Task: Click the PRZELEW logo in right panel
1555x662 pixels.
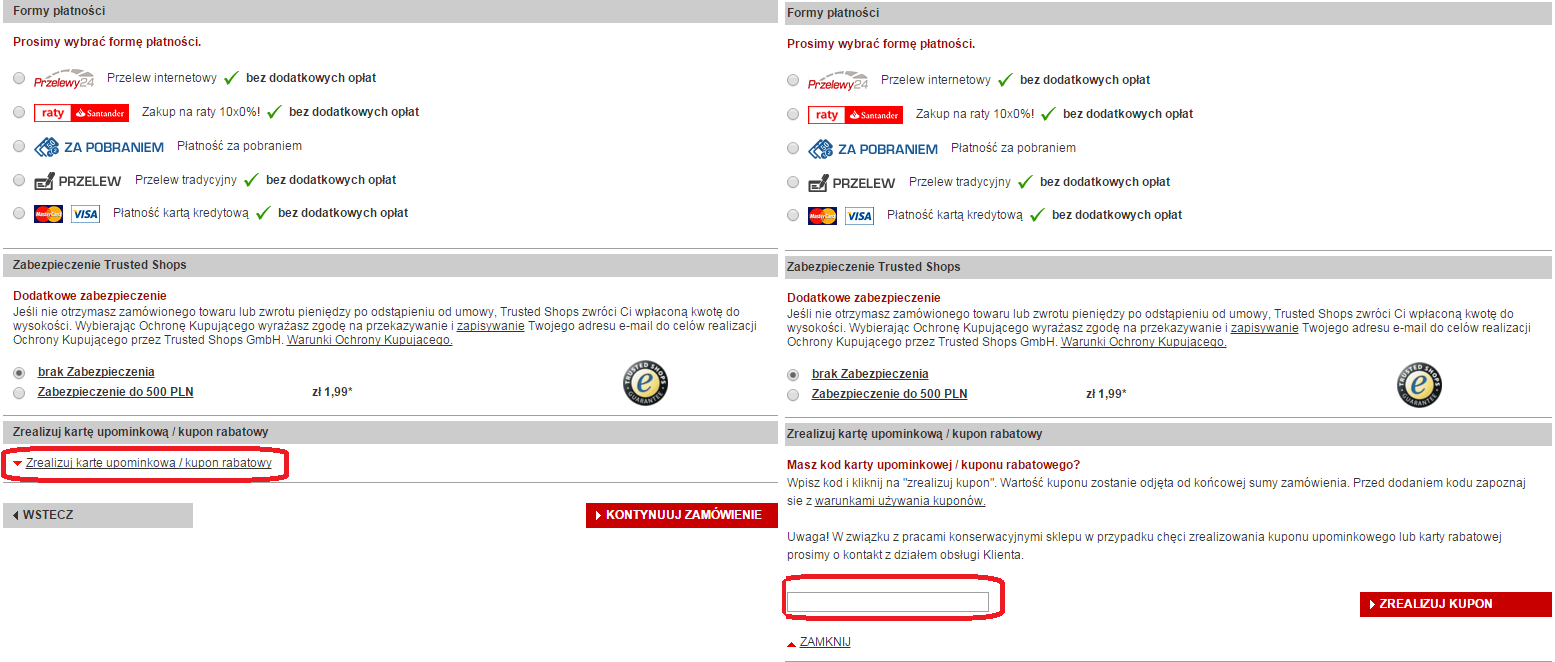Action: [852, 183]
